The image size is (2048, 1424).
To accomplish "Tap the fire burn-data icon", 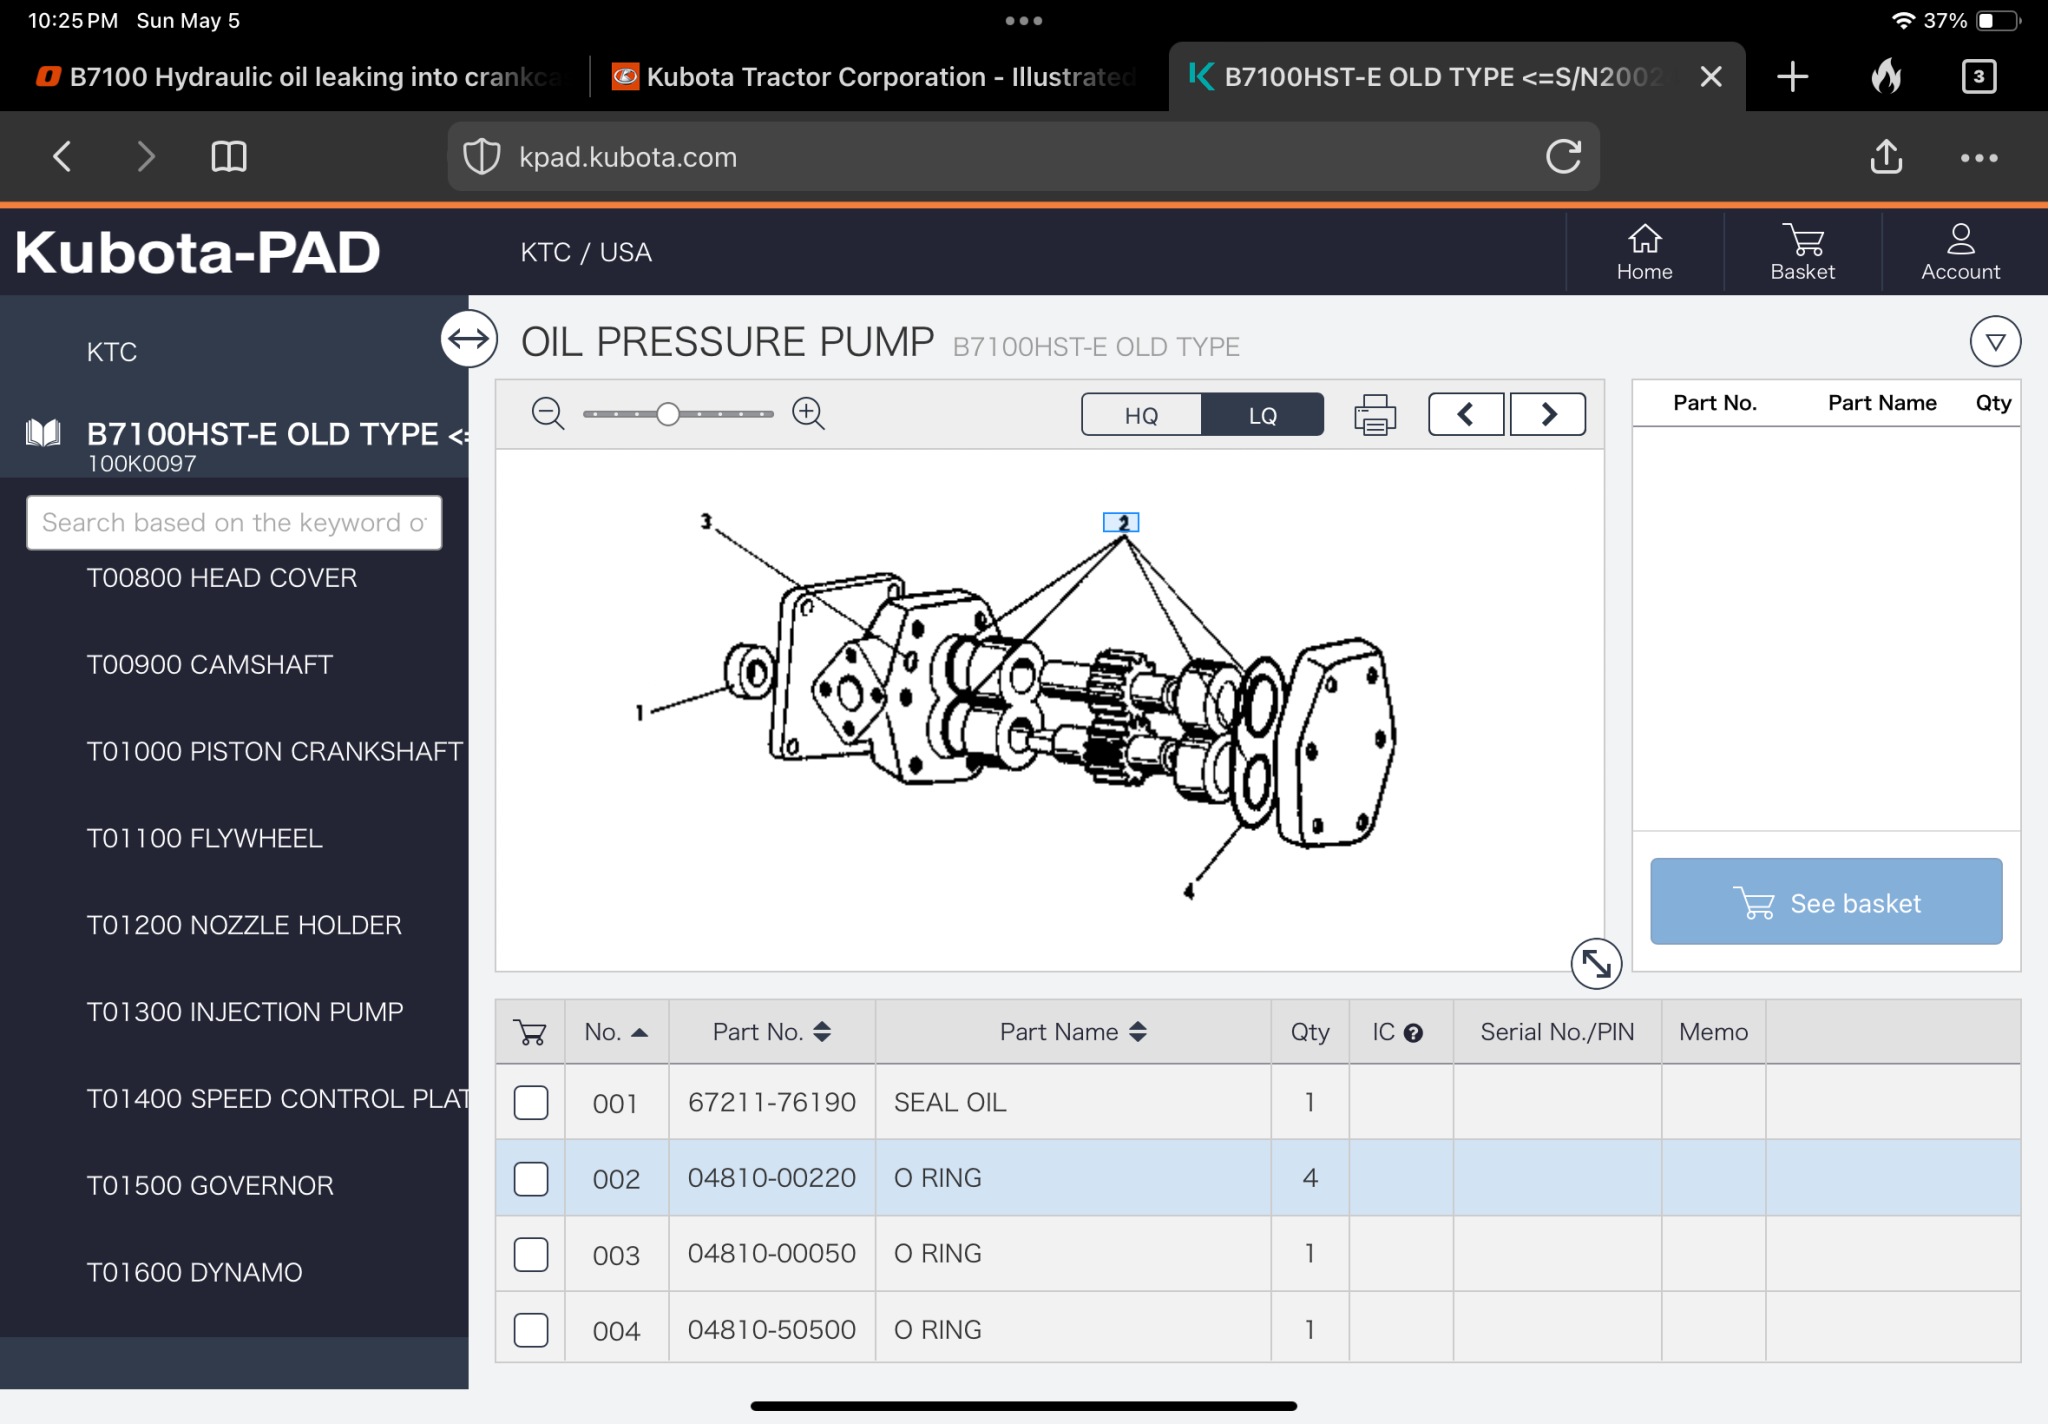I will tap(1886, 76).
